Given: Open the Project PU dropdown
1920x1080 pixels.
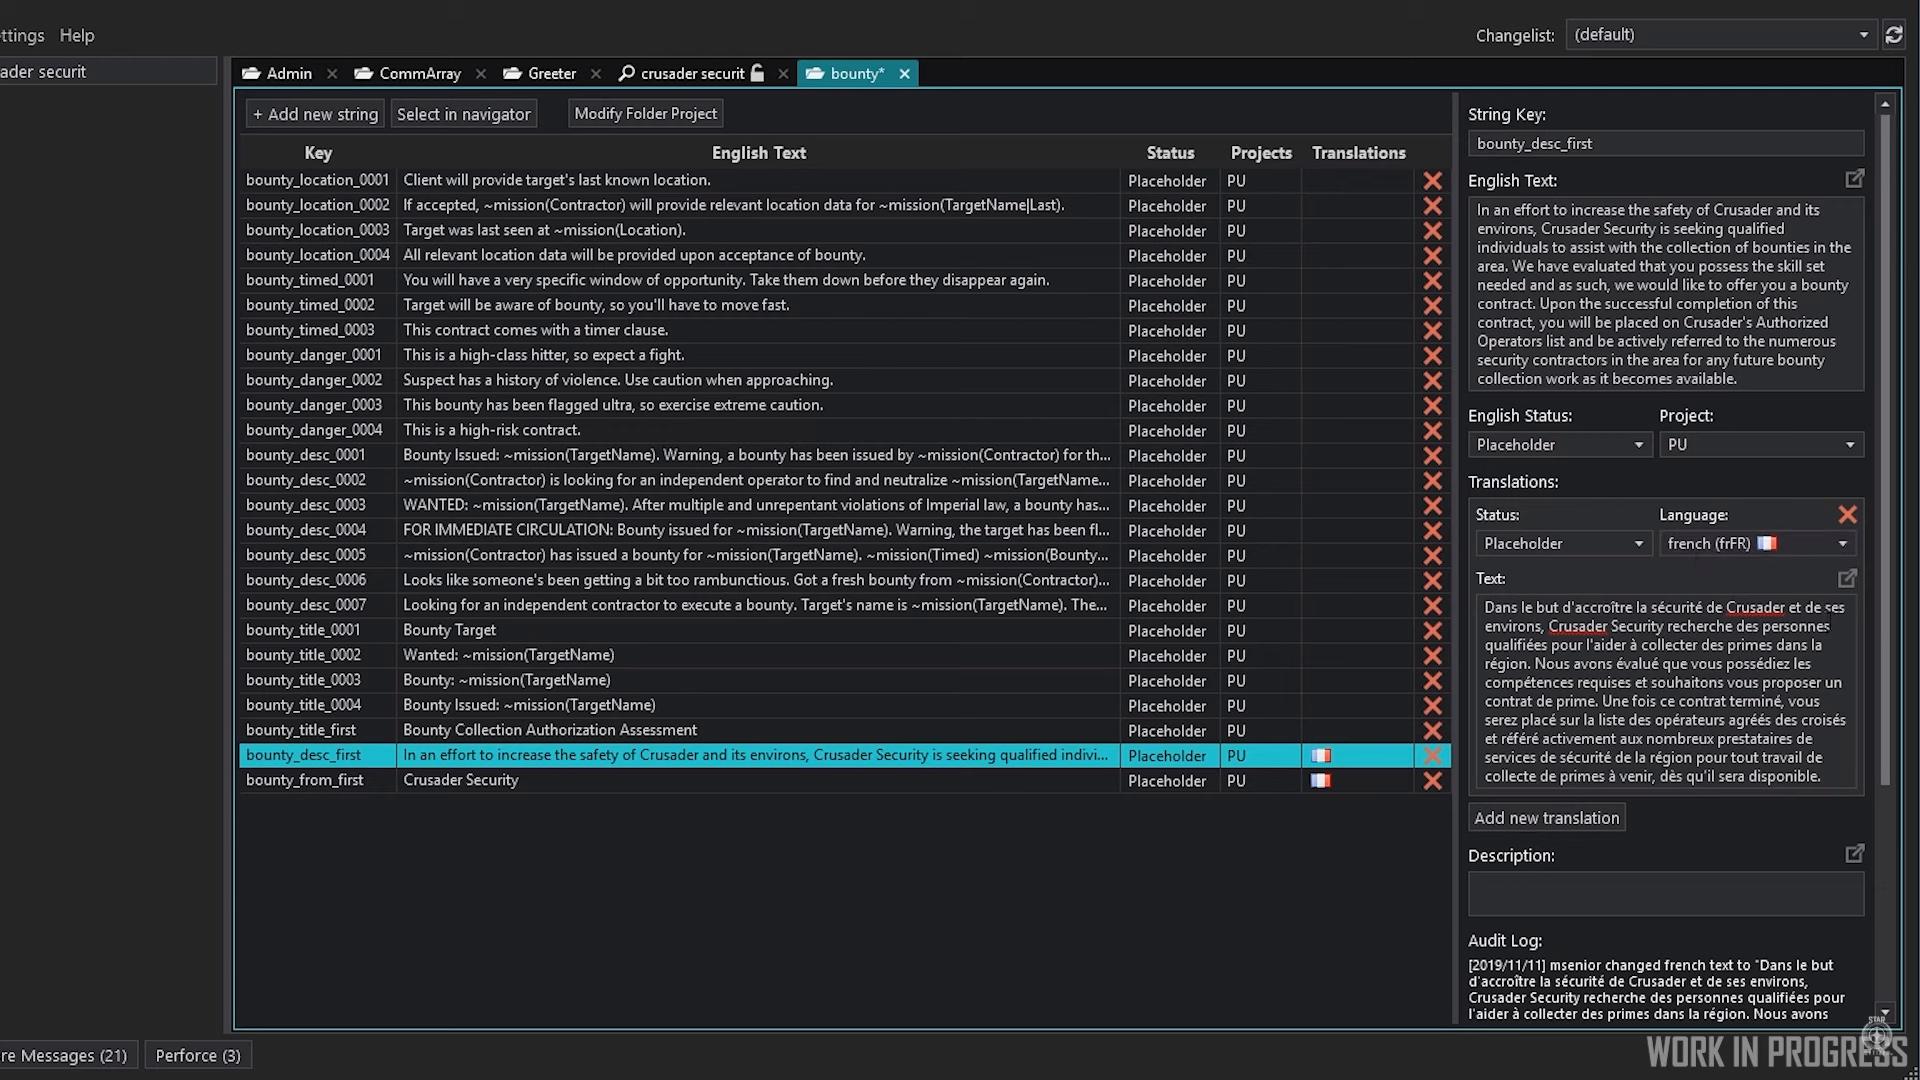Looking at the screenshot, I should click(1761, 445).
